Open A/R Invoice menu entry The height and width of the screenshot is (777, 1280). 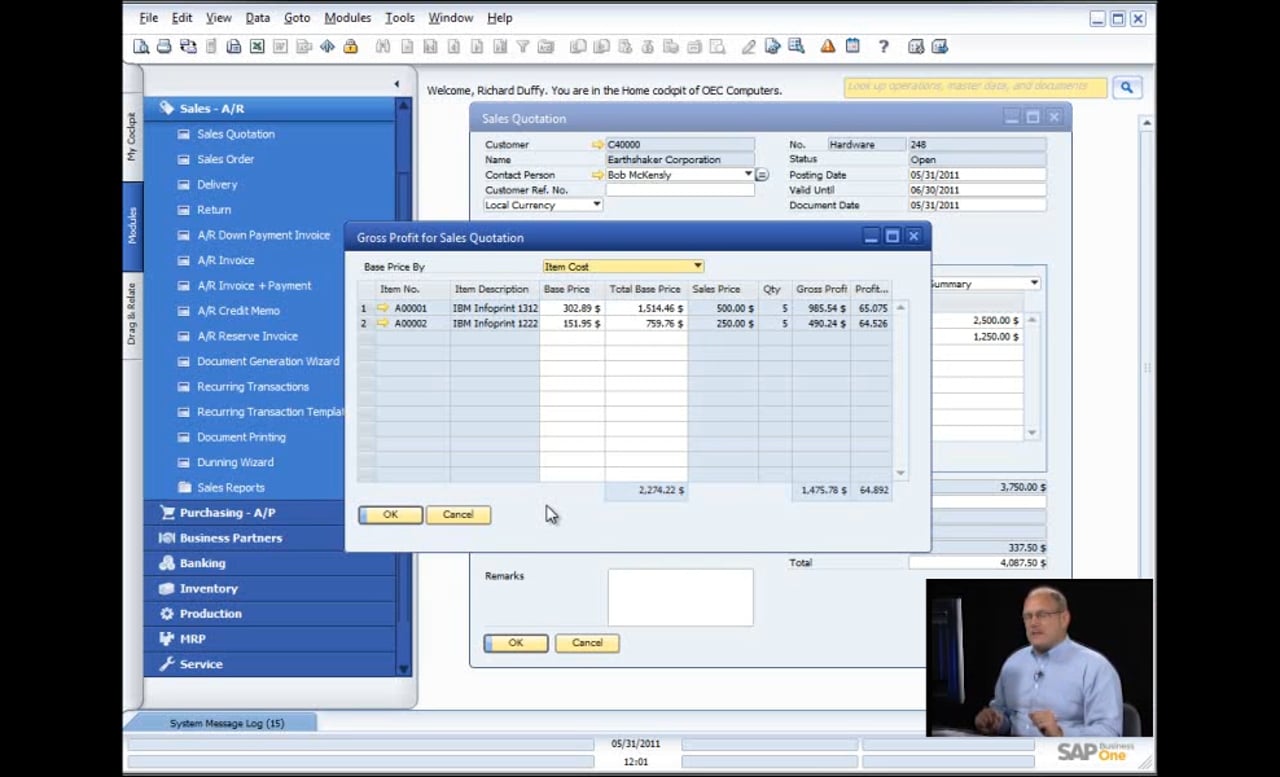click(225, 260)
